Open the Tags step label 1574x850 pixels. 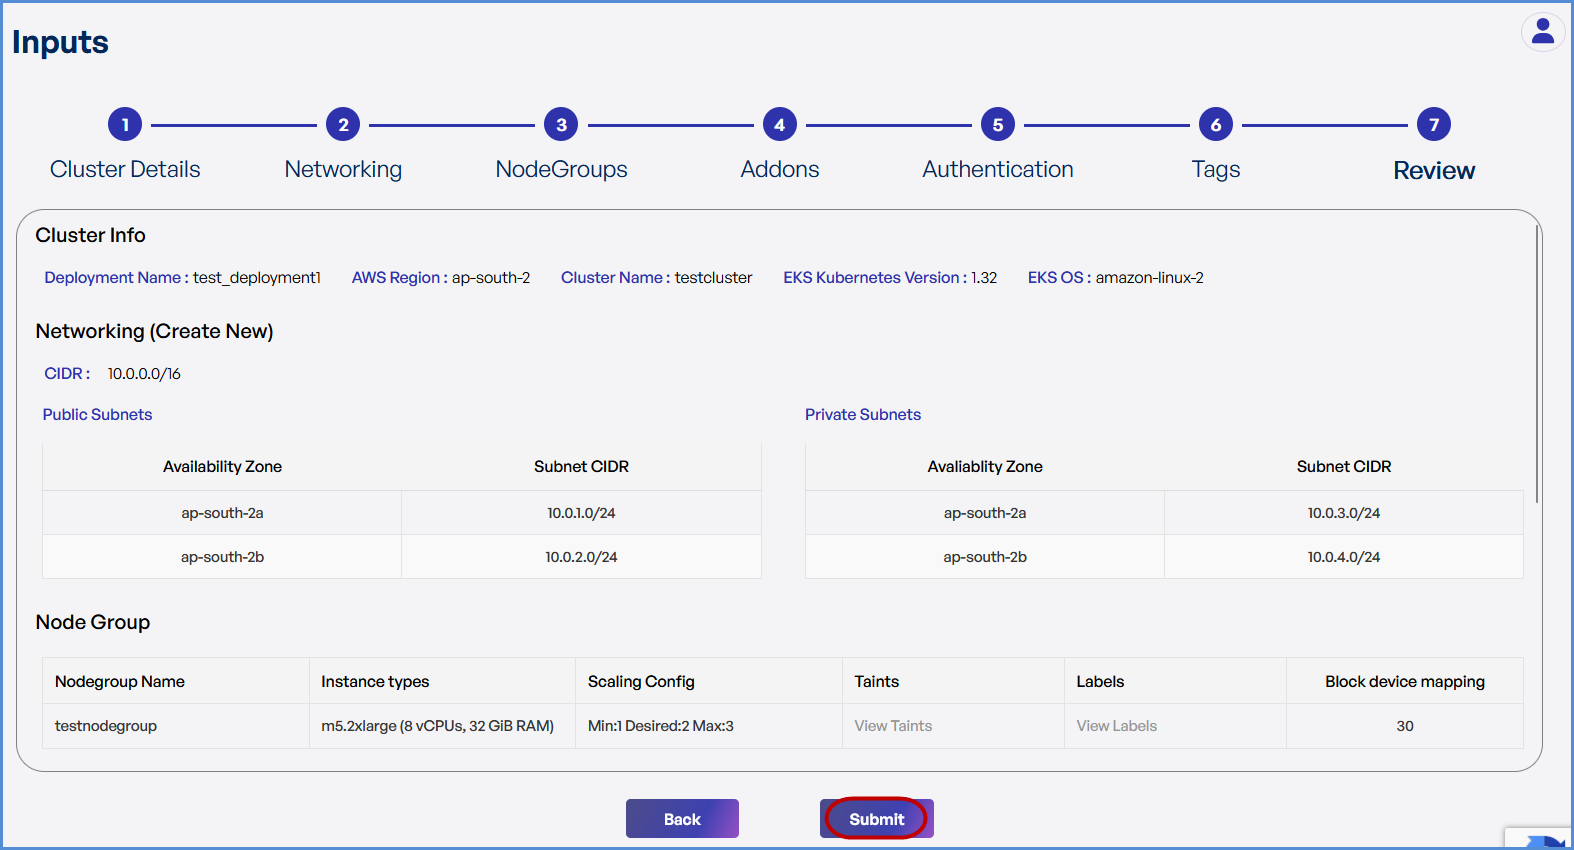pos(1215,170)
